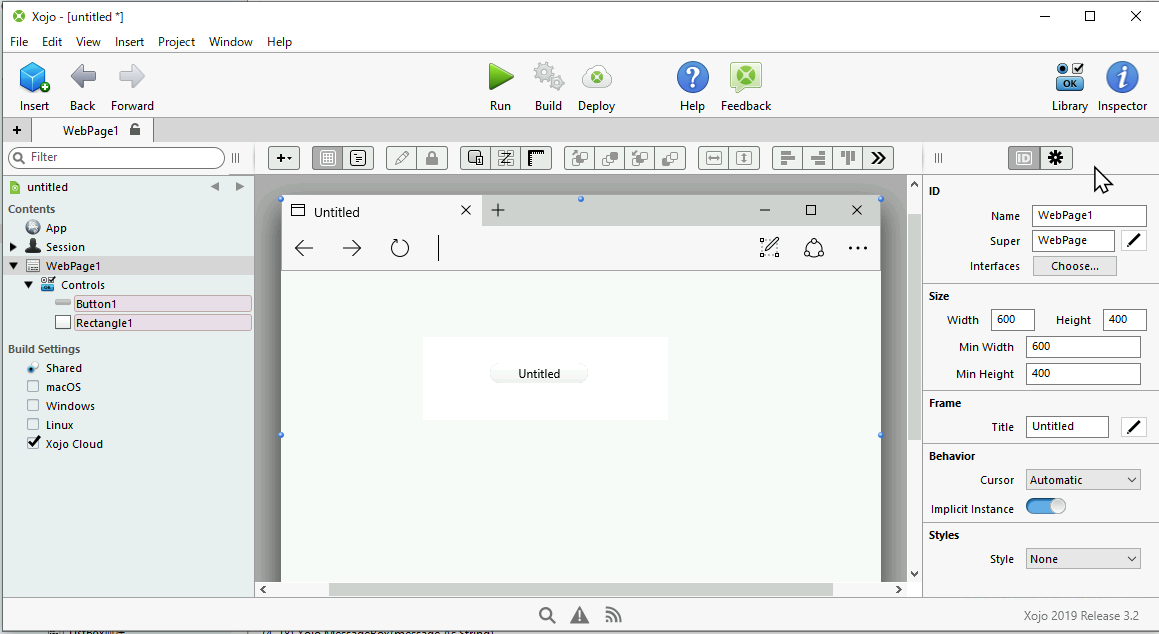
Task: Open the Style dropdown set to None
Action: pyautogui.click(x=1083, y=559)
